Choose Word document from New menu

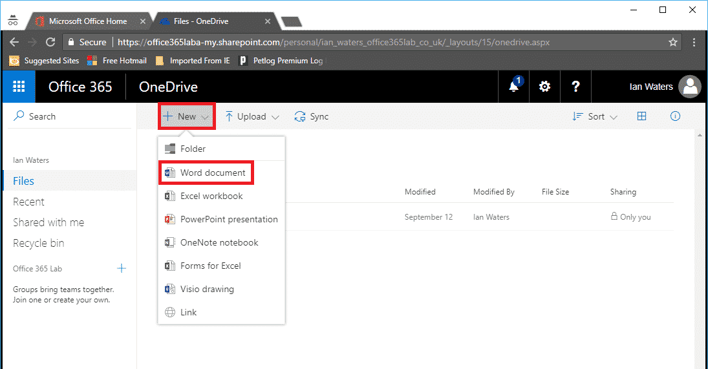click(221, 173)
